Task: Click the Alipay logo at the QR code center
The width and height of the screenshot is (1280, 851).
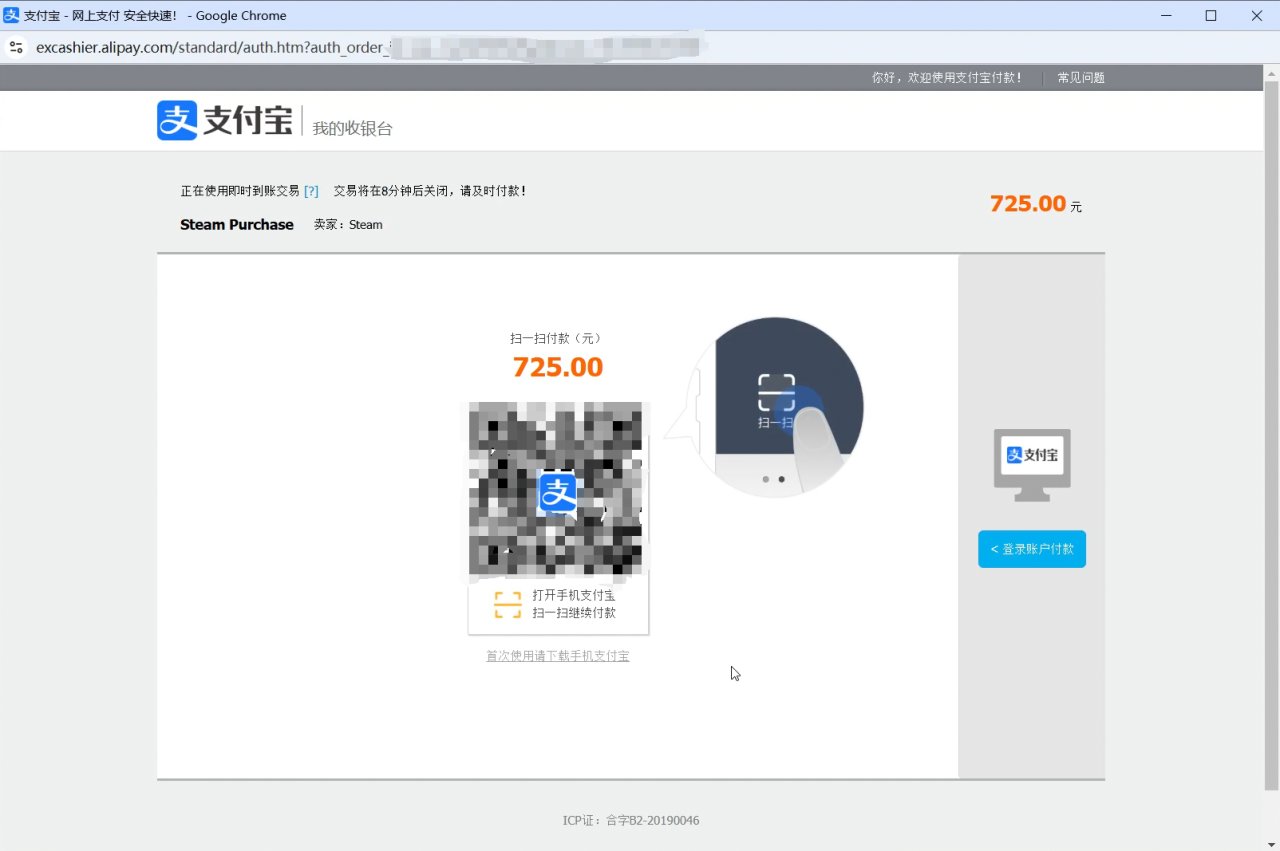Action: [558, 492]
